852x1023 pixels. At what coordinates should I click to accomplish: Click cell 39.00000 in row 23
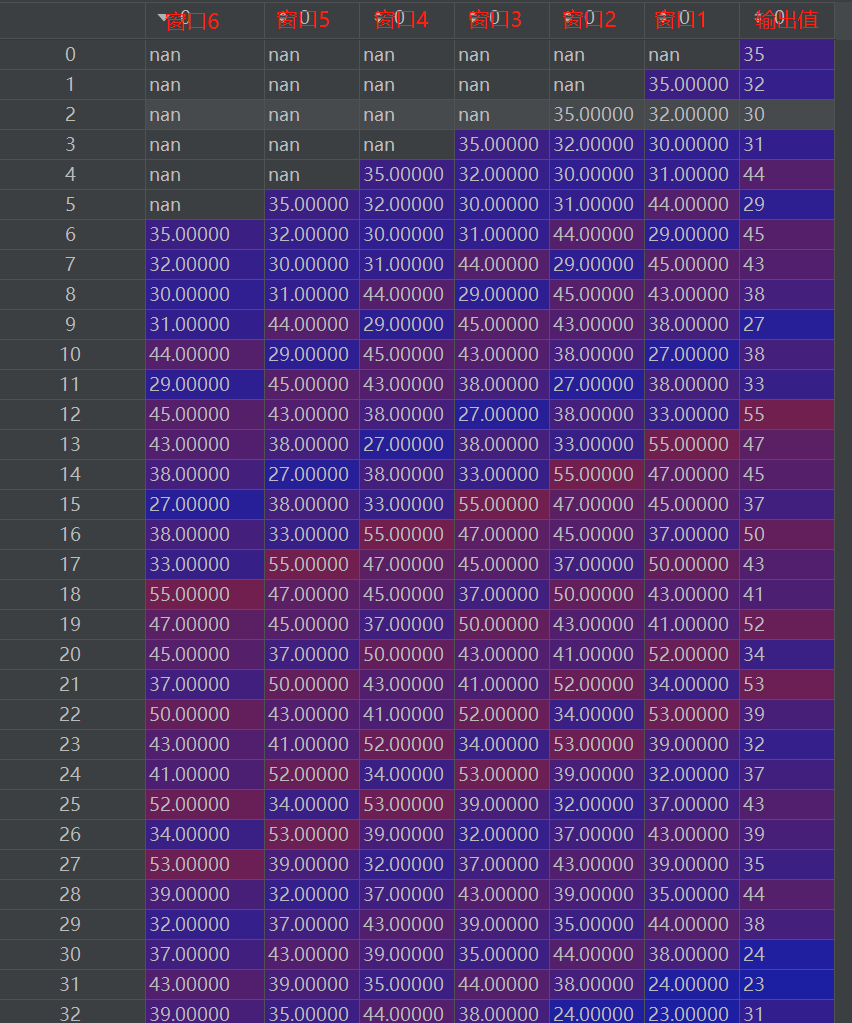coord(692,744)
